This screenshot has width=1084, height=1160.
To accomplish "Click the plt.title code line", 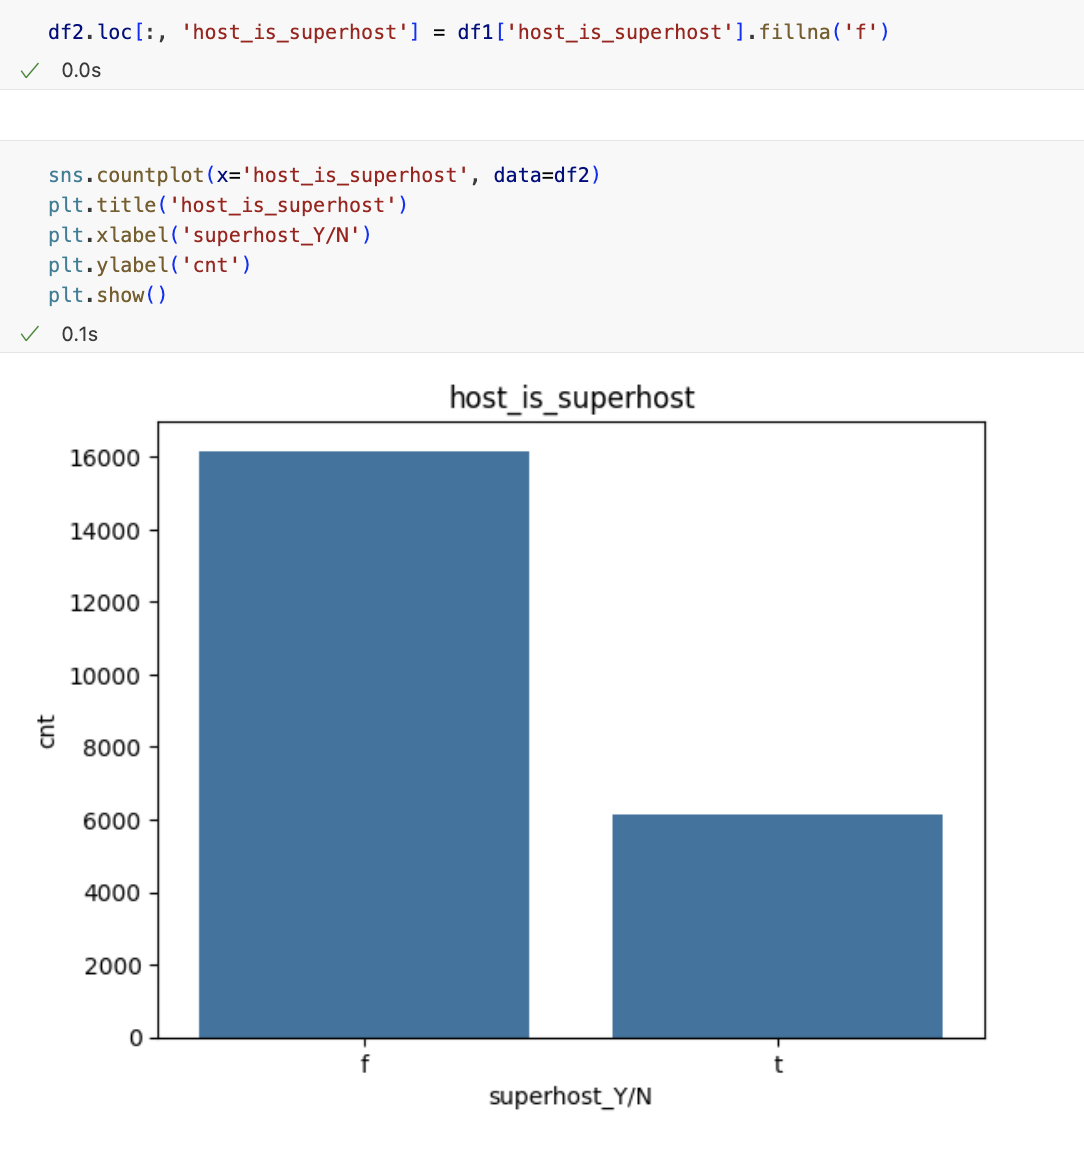I will click(228, 205).
